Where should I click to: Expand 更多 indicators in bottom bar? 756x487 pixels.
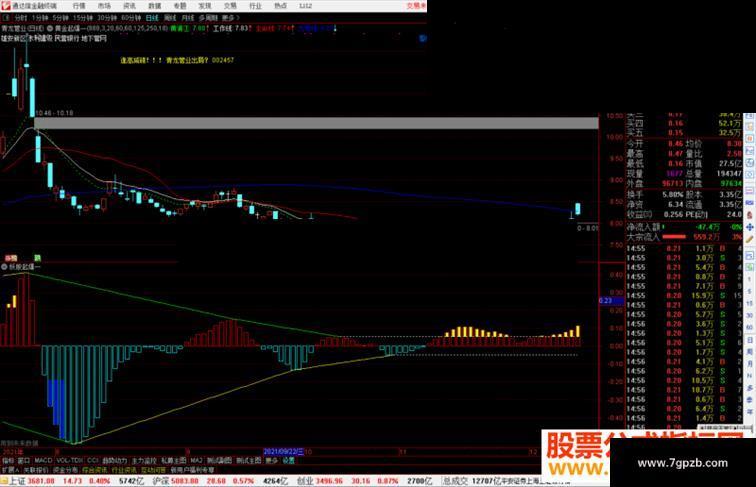[272, 461]
